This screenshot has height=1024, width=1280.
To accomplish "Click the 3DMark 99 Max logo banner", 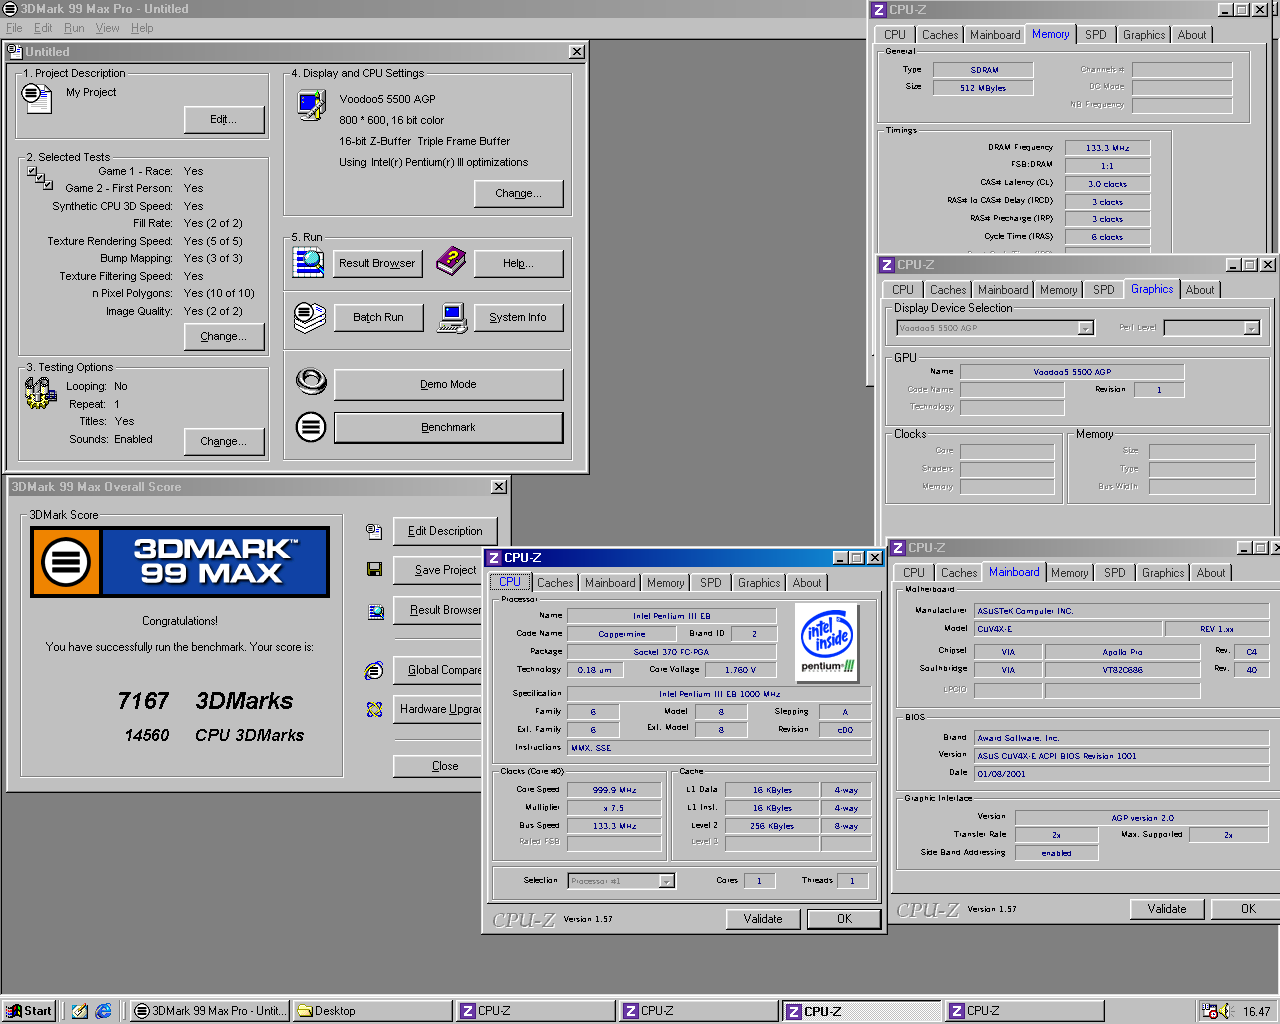I will (180, 562).
